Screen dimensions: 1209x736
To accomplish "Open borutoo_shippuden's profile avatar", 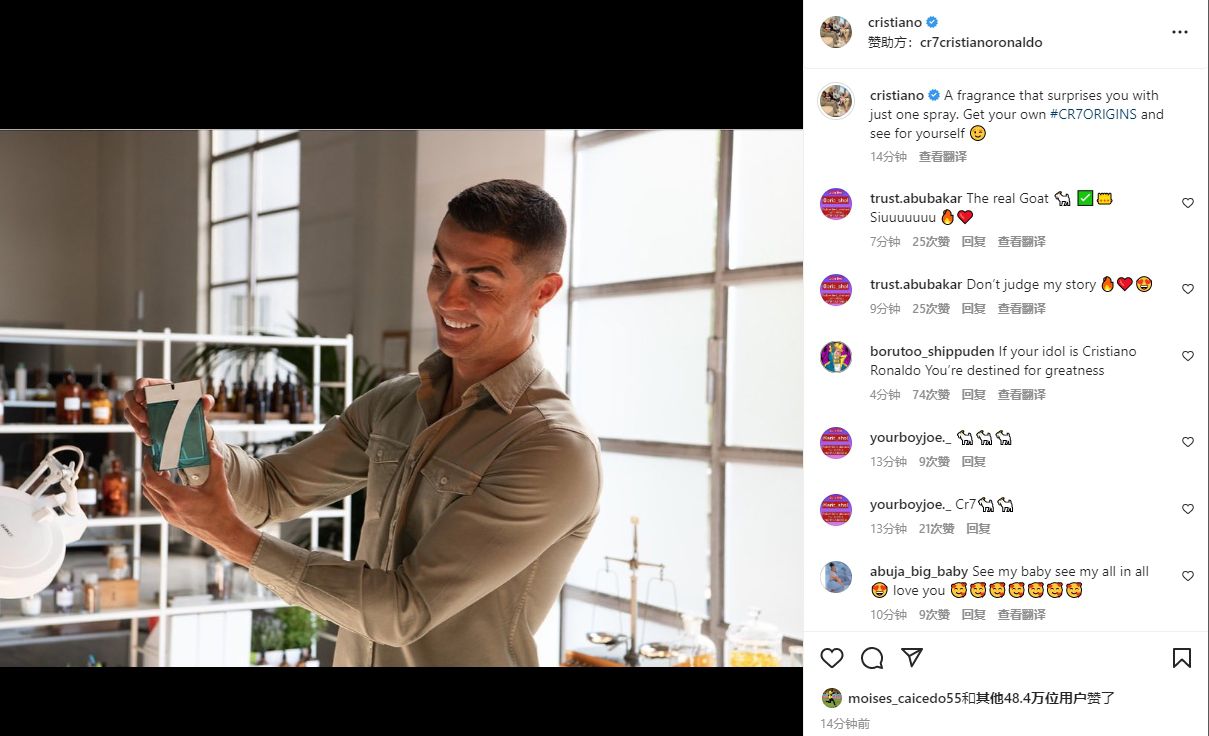I will [835, 357].
